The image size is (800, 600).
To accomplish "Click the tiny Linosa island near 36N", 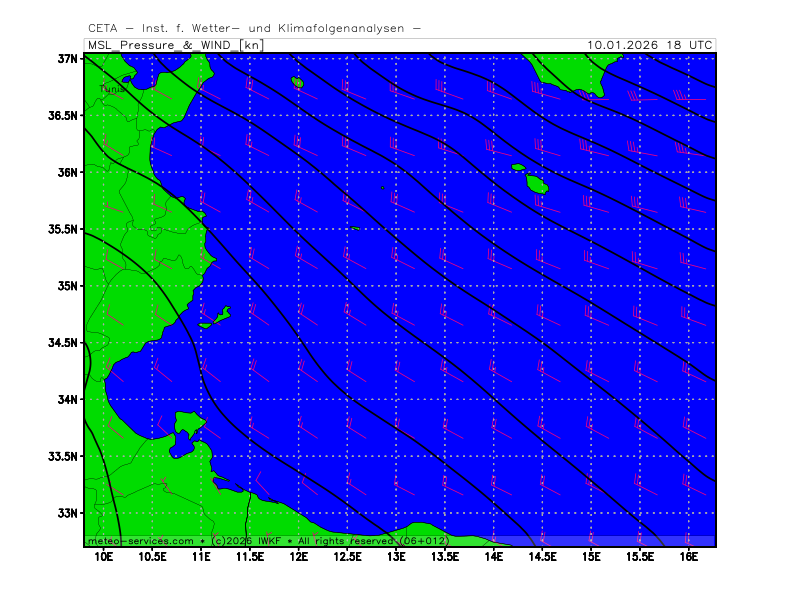I will (x=382, y=187).
